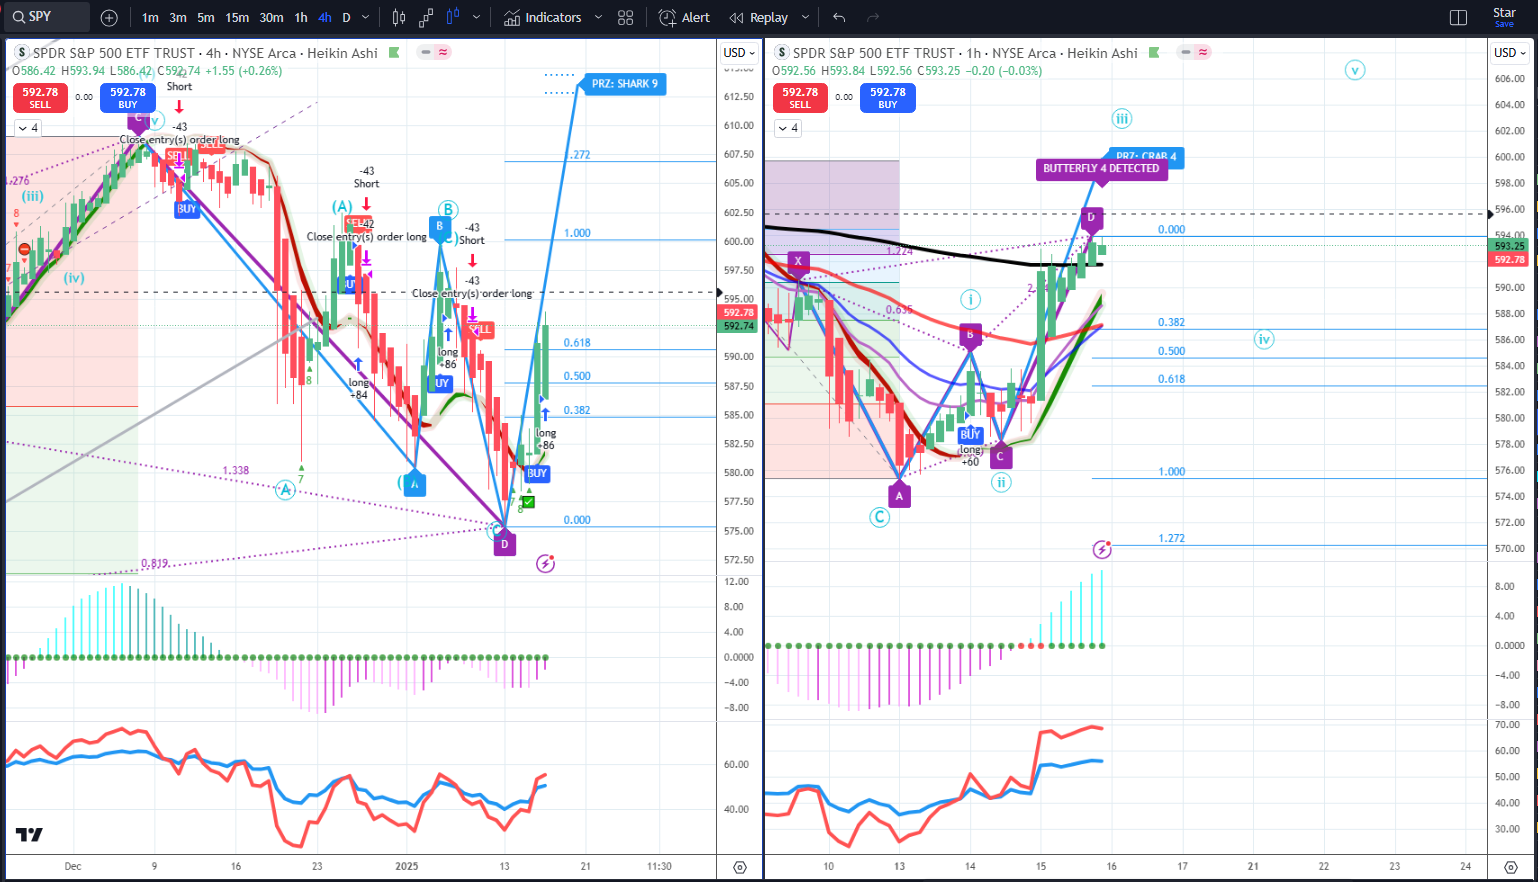Screen dimensions: 1538x882
Task: Expand the favorite indicators dropdown arrow
Action: [598, 17]
